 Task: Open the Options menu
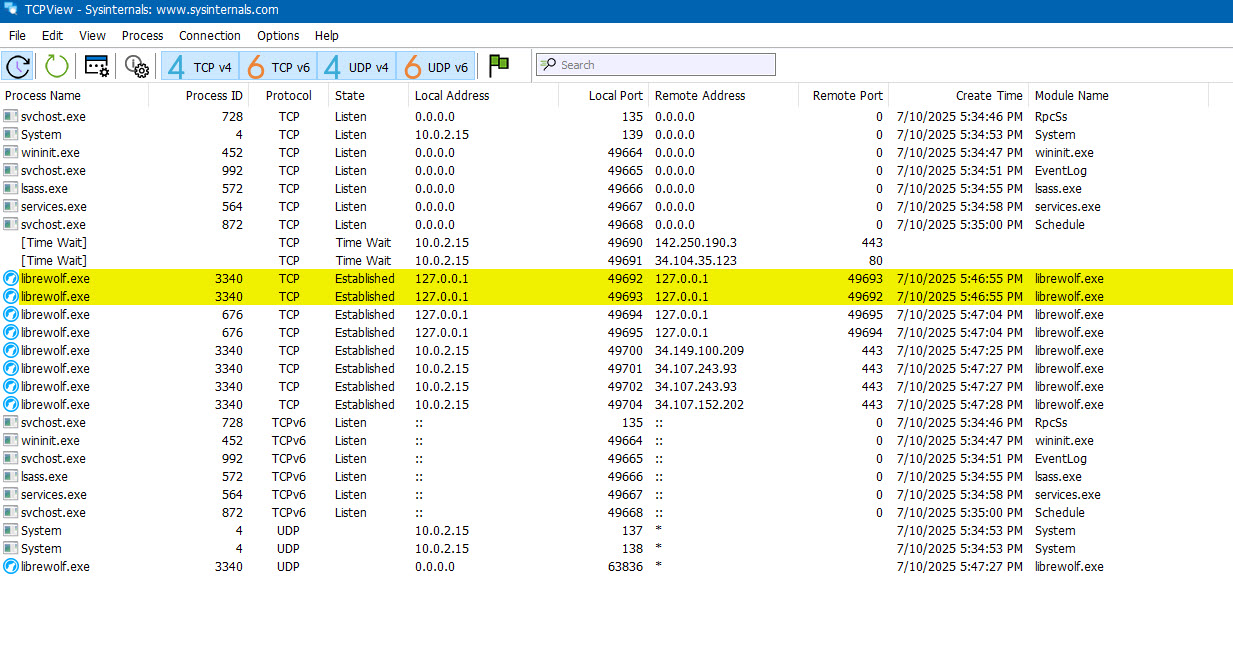pyautogui.click(x=278, y=36)
